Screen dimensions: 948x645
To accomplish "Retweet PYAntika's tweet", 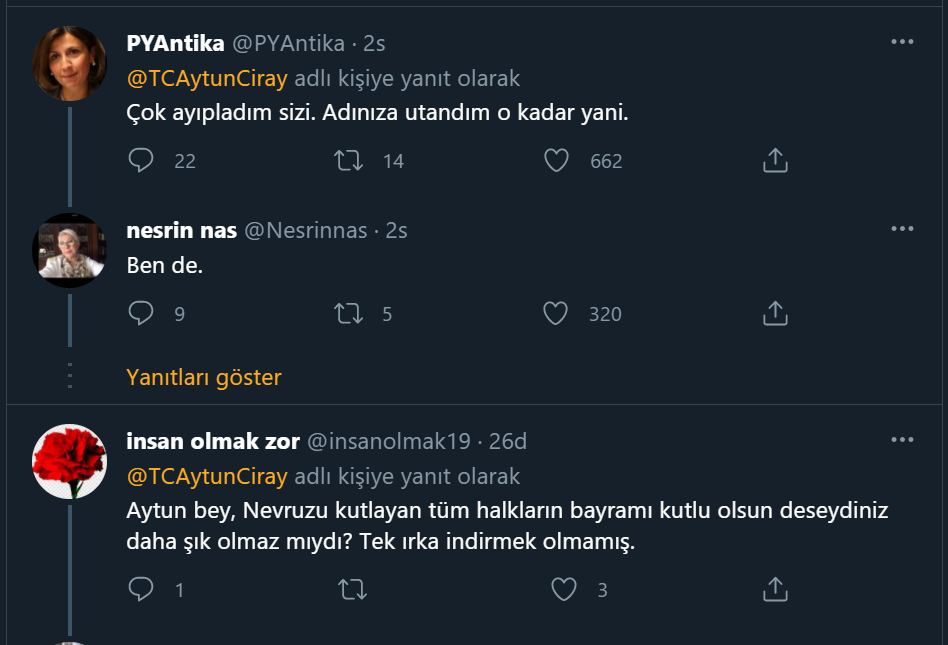I will 349,160.
